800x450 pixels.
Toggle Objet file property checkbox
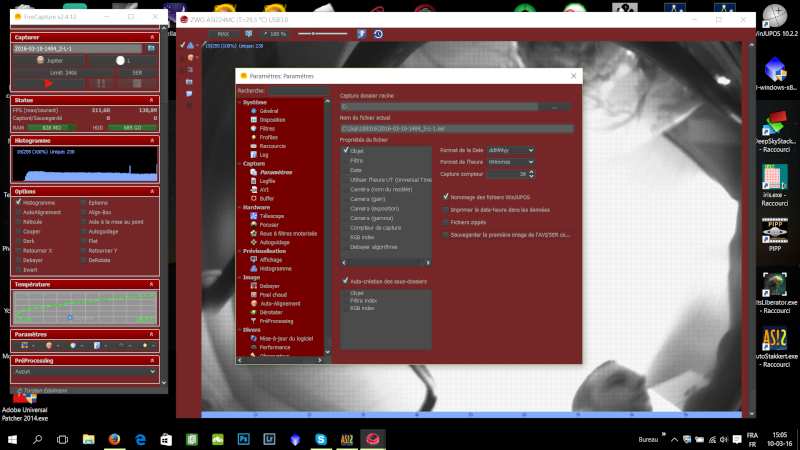pyautogui.click(x=346, y=151)
